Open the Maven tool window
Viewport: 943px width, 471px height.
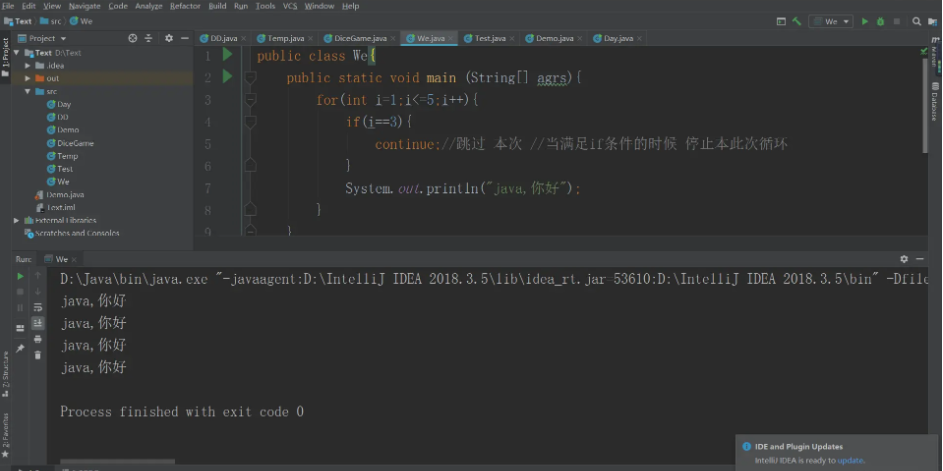click(935, 52)
